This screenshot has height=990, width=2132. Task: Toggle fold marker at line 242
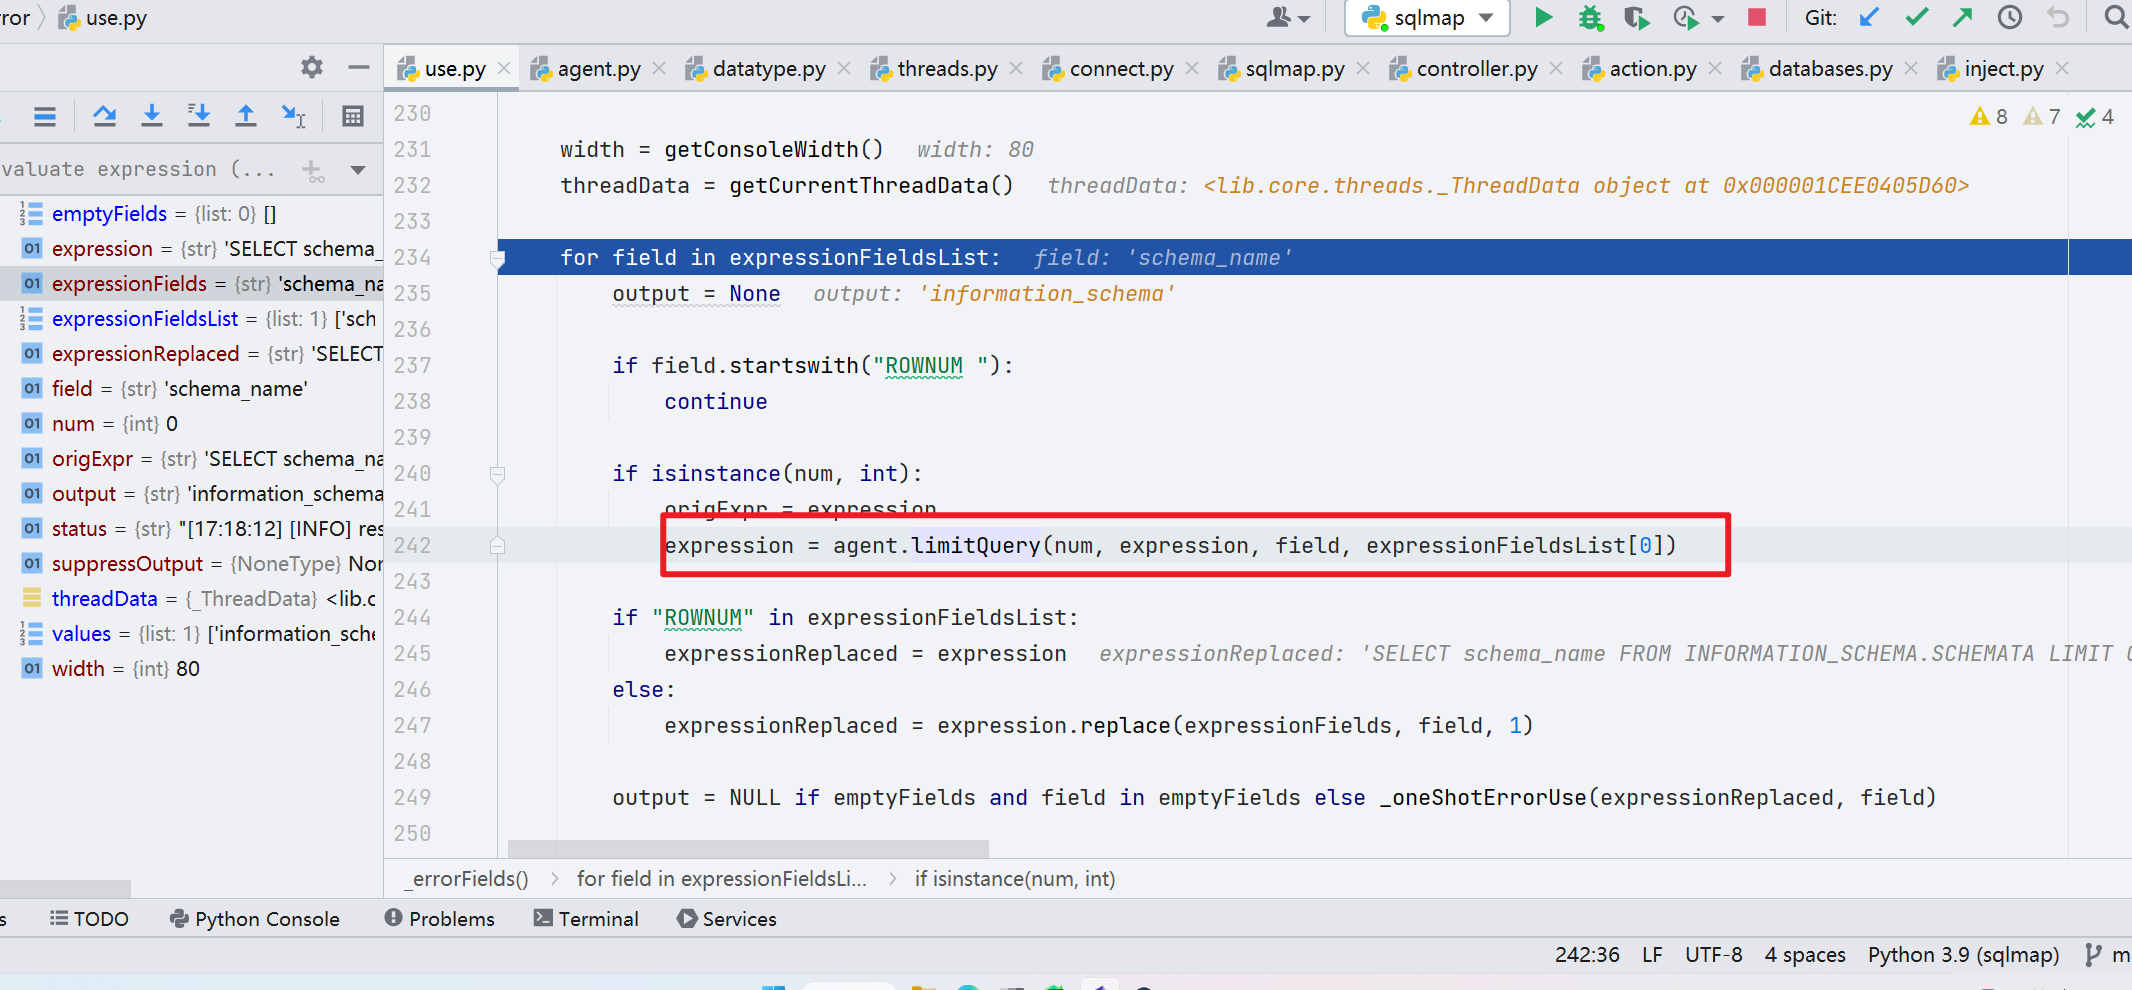497,545
